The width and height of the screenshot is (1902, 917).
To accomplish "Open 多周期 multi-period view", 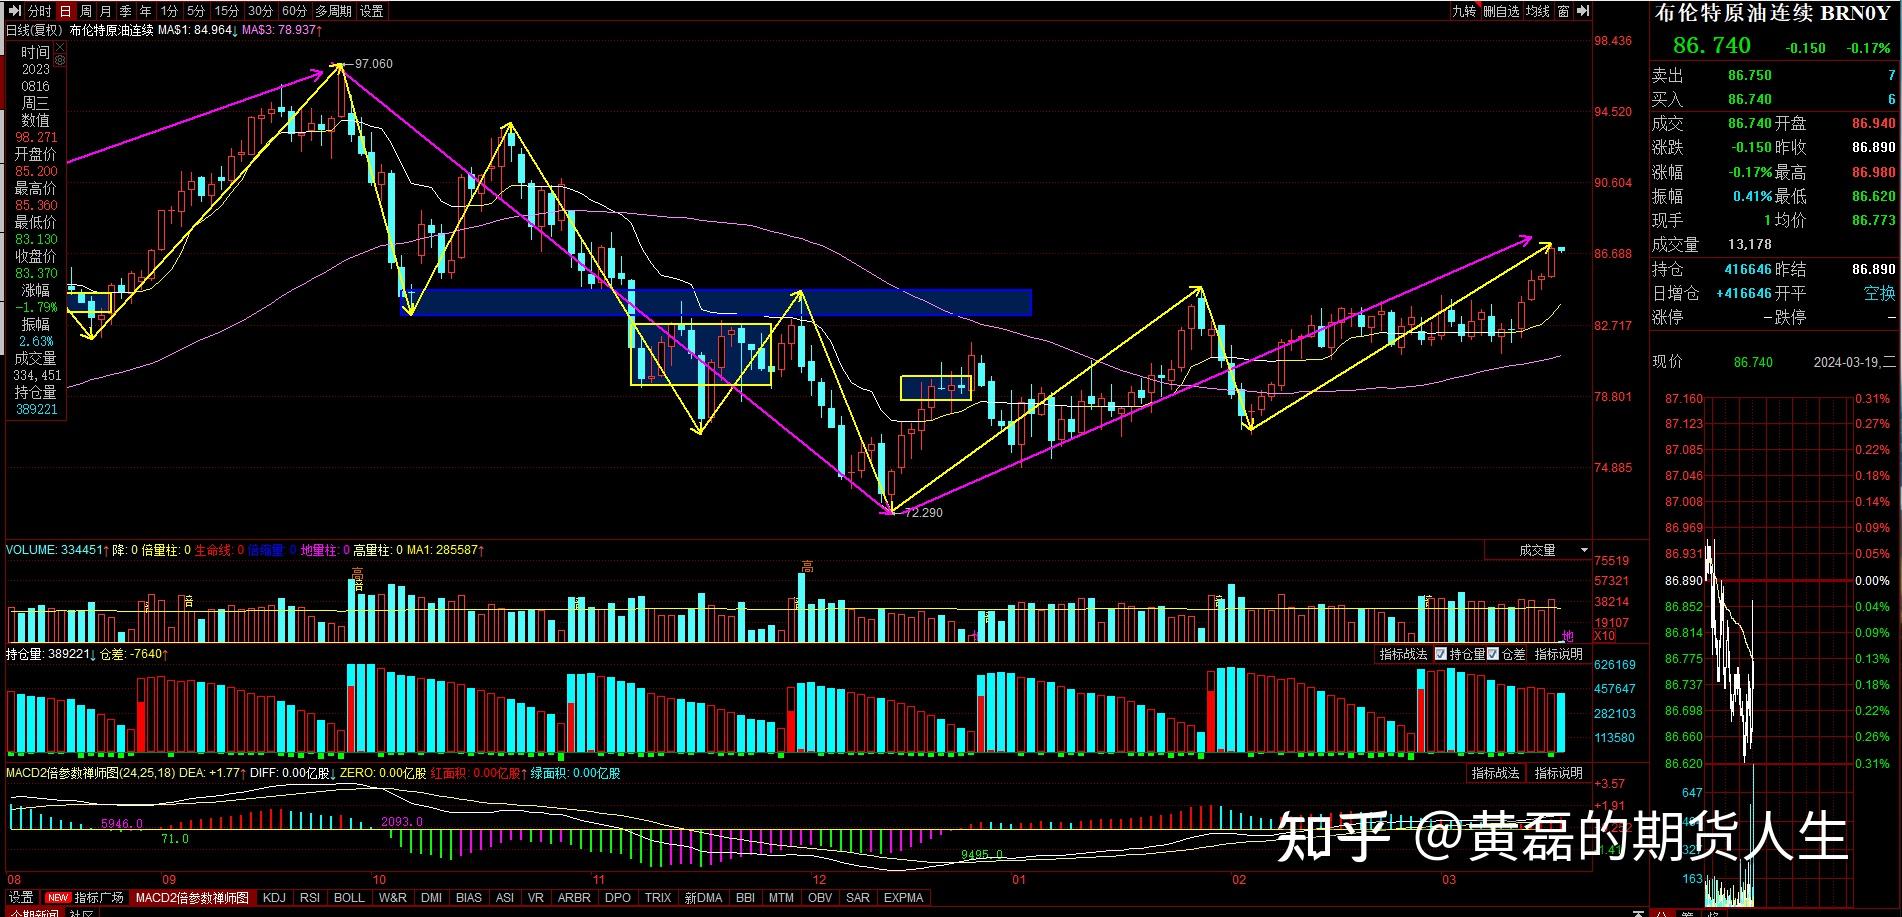I will pyautogui.click(x=333, y=11).
